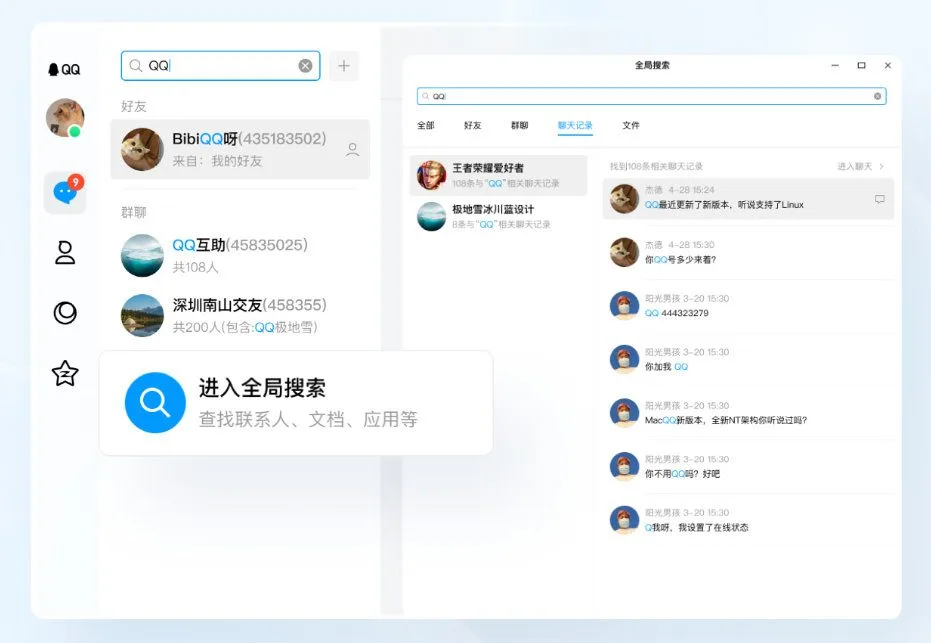Open the favorites star icon in sidebar
Image resolution: width=931 pixels, height=643 pixels.
tap(65, 374)
